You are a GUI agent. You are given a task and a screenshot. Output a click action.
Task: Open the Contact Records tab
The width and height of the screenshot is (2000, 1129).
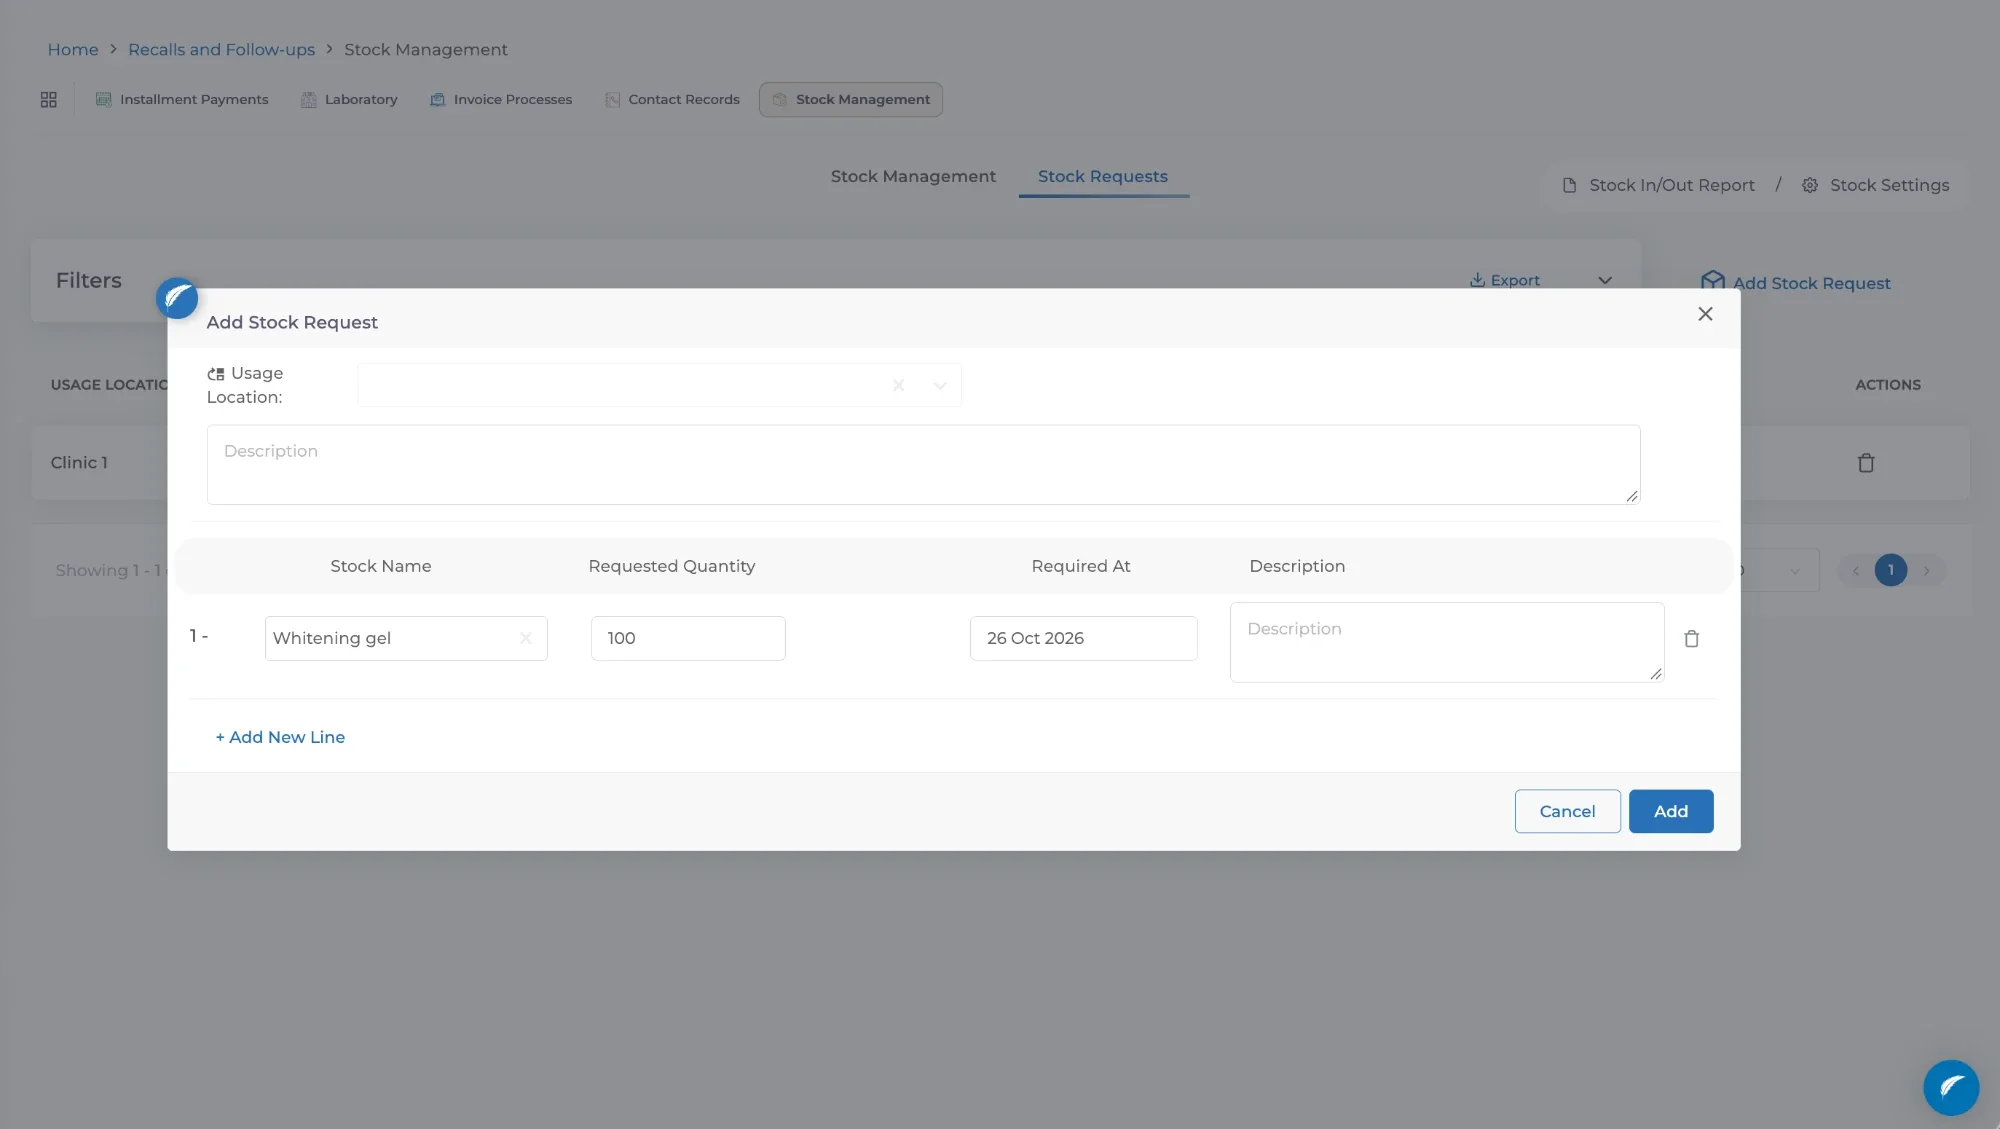(672, 100)
